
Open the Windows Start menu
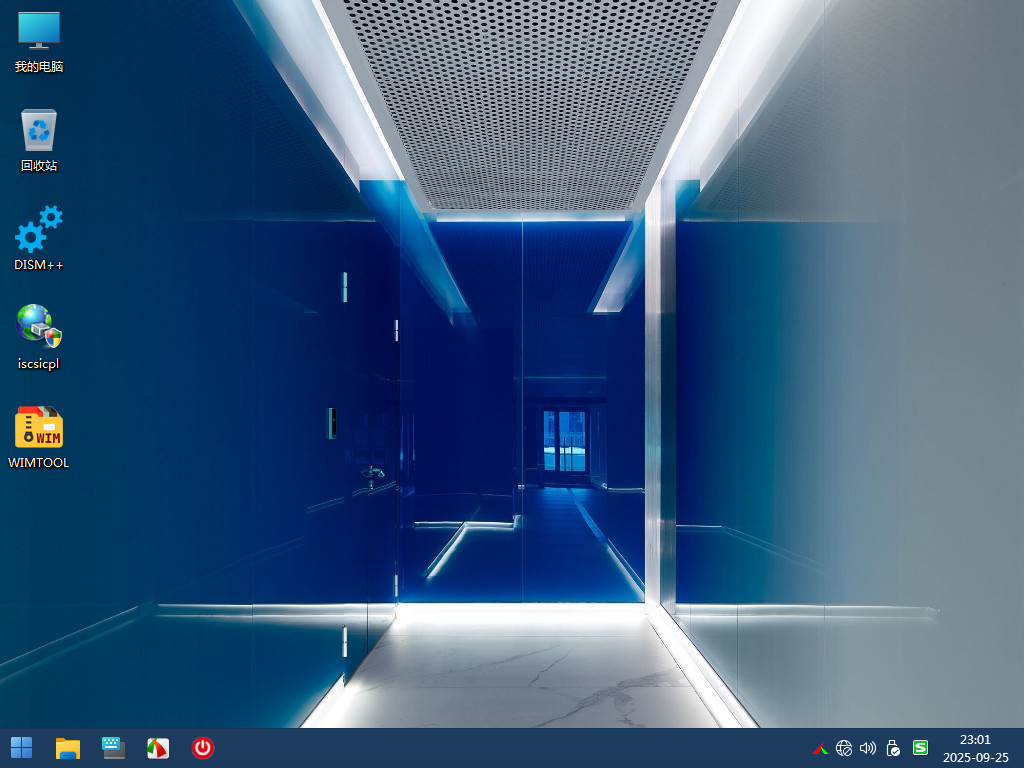(x=22, y=748)
